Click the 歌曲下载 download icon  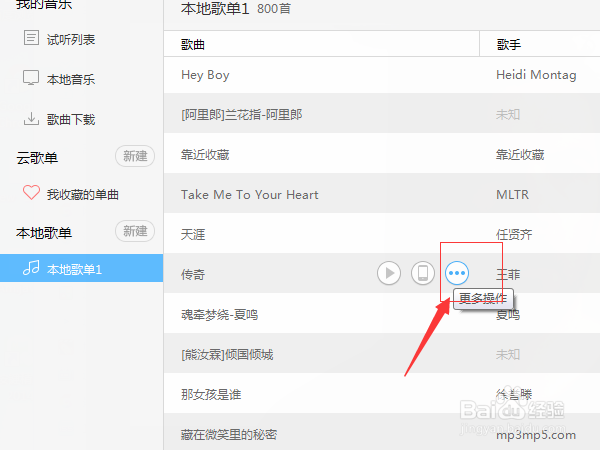coord(31,119)
